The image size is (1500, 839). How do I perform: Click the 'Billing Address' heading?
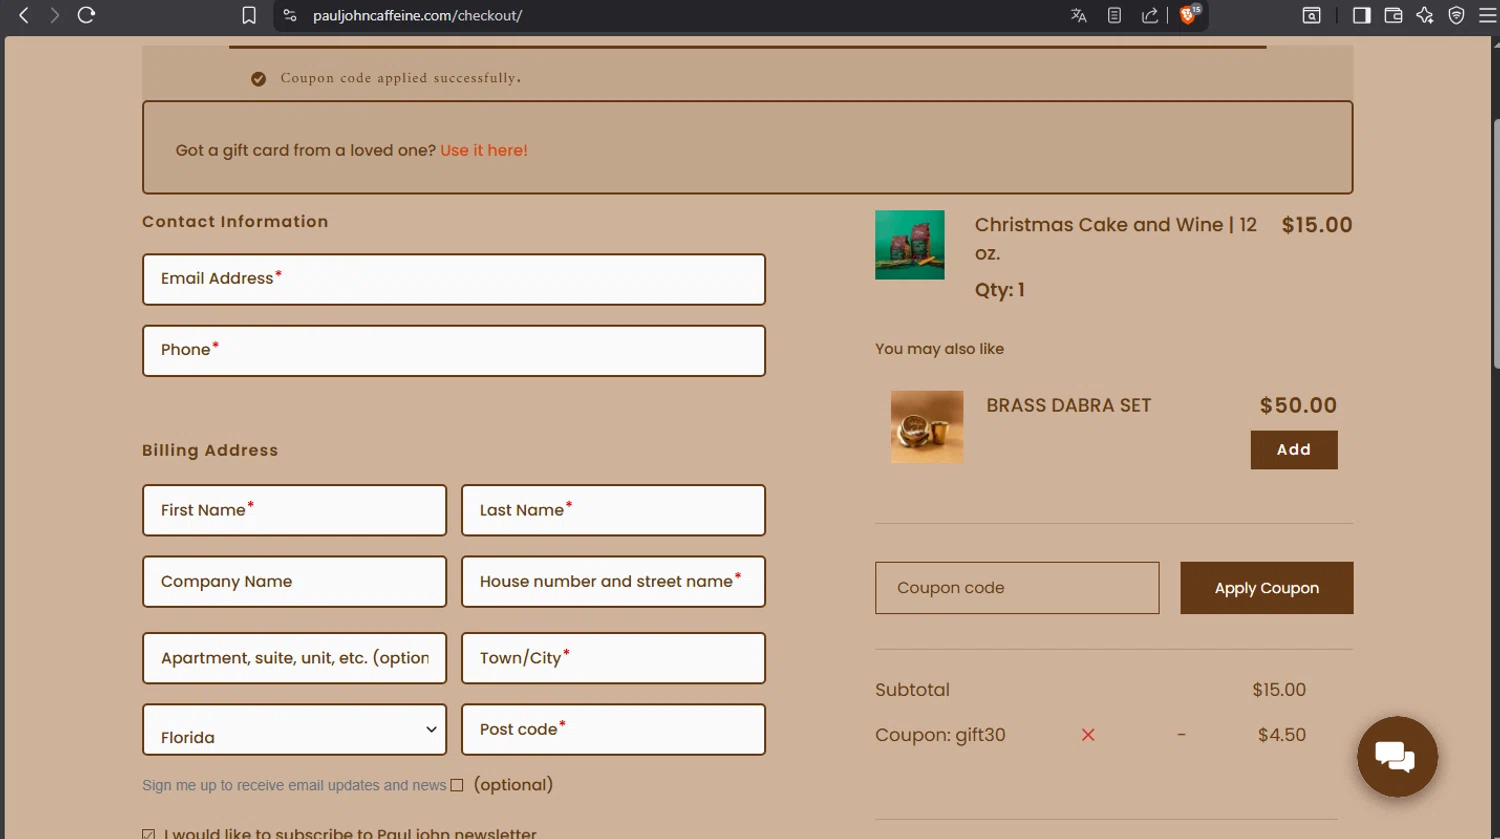pos(210,450)
